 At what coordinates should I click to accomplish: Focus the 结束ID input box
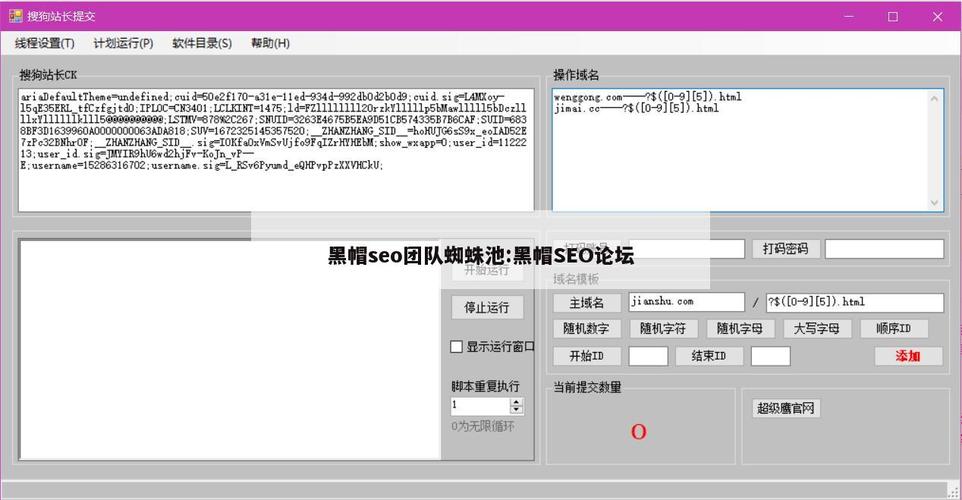coord(771,356)
